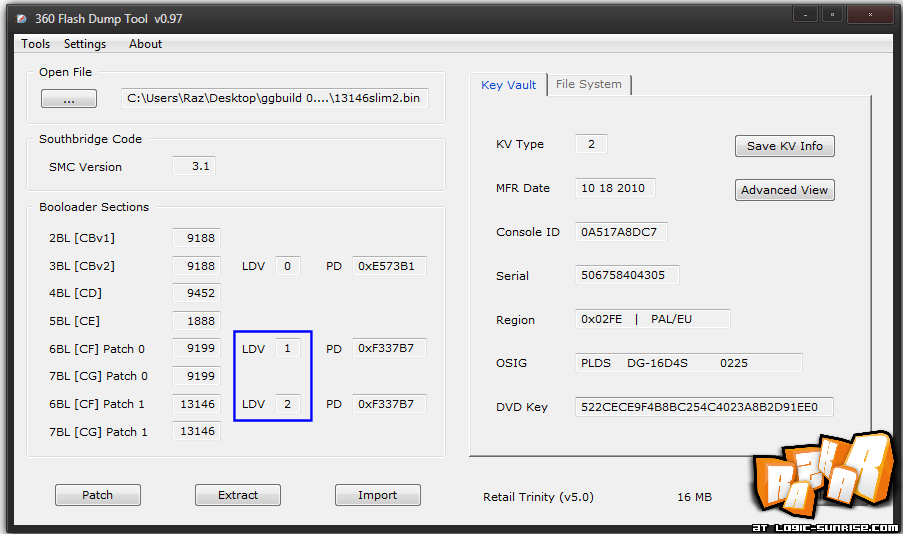903x534 pixels.
Task: Click the Extract button
Action: (238, 495)
